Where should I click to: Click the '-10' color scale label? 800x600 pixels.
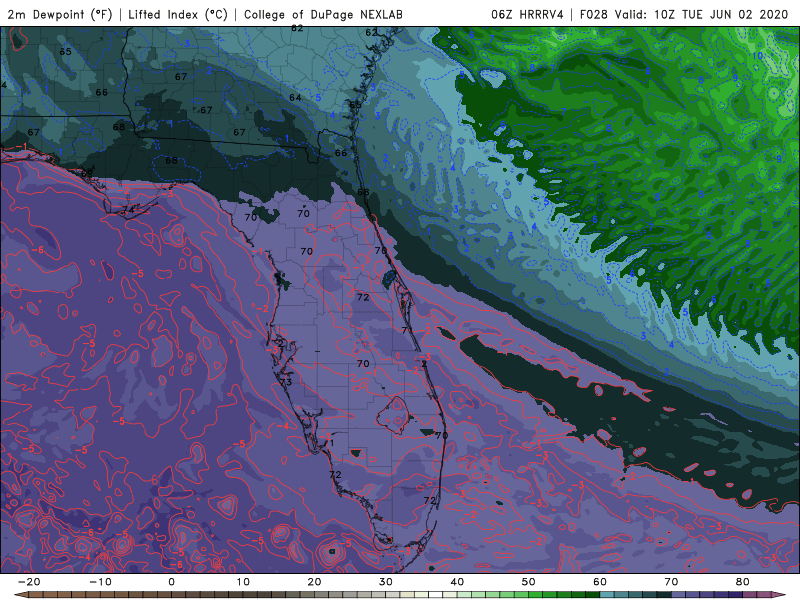[100, 582]
